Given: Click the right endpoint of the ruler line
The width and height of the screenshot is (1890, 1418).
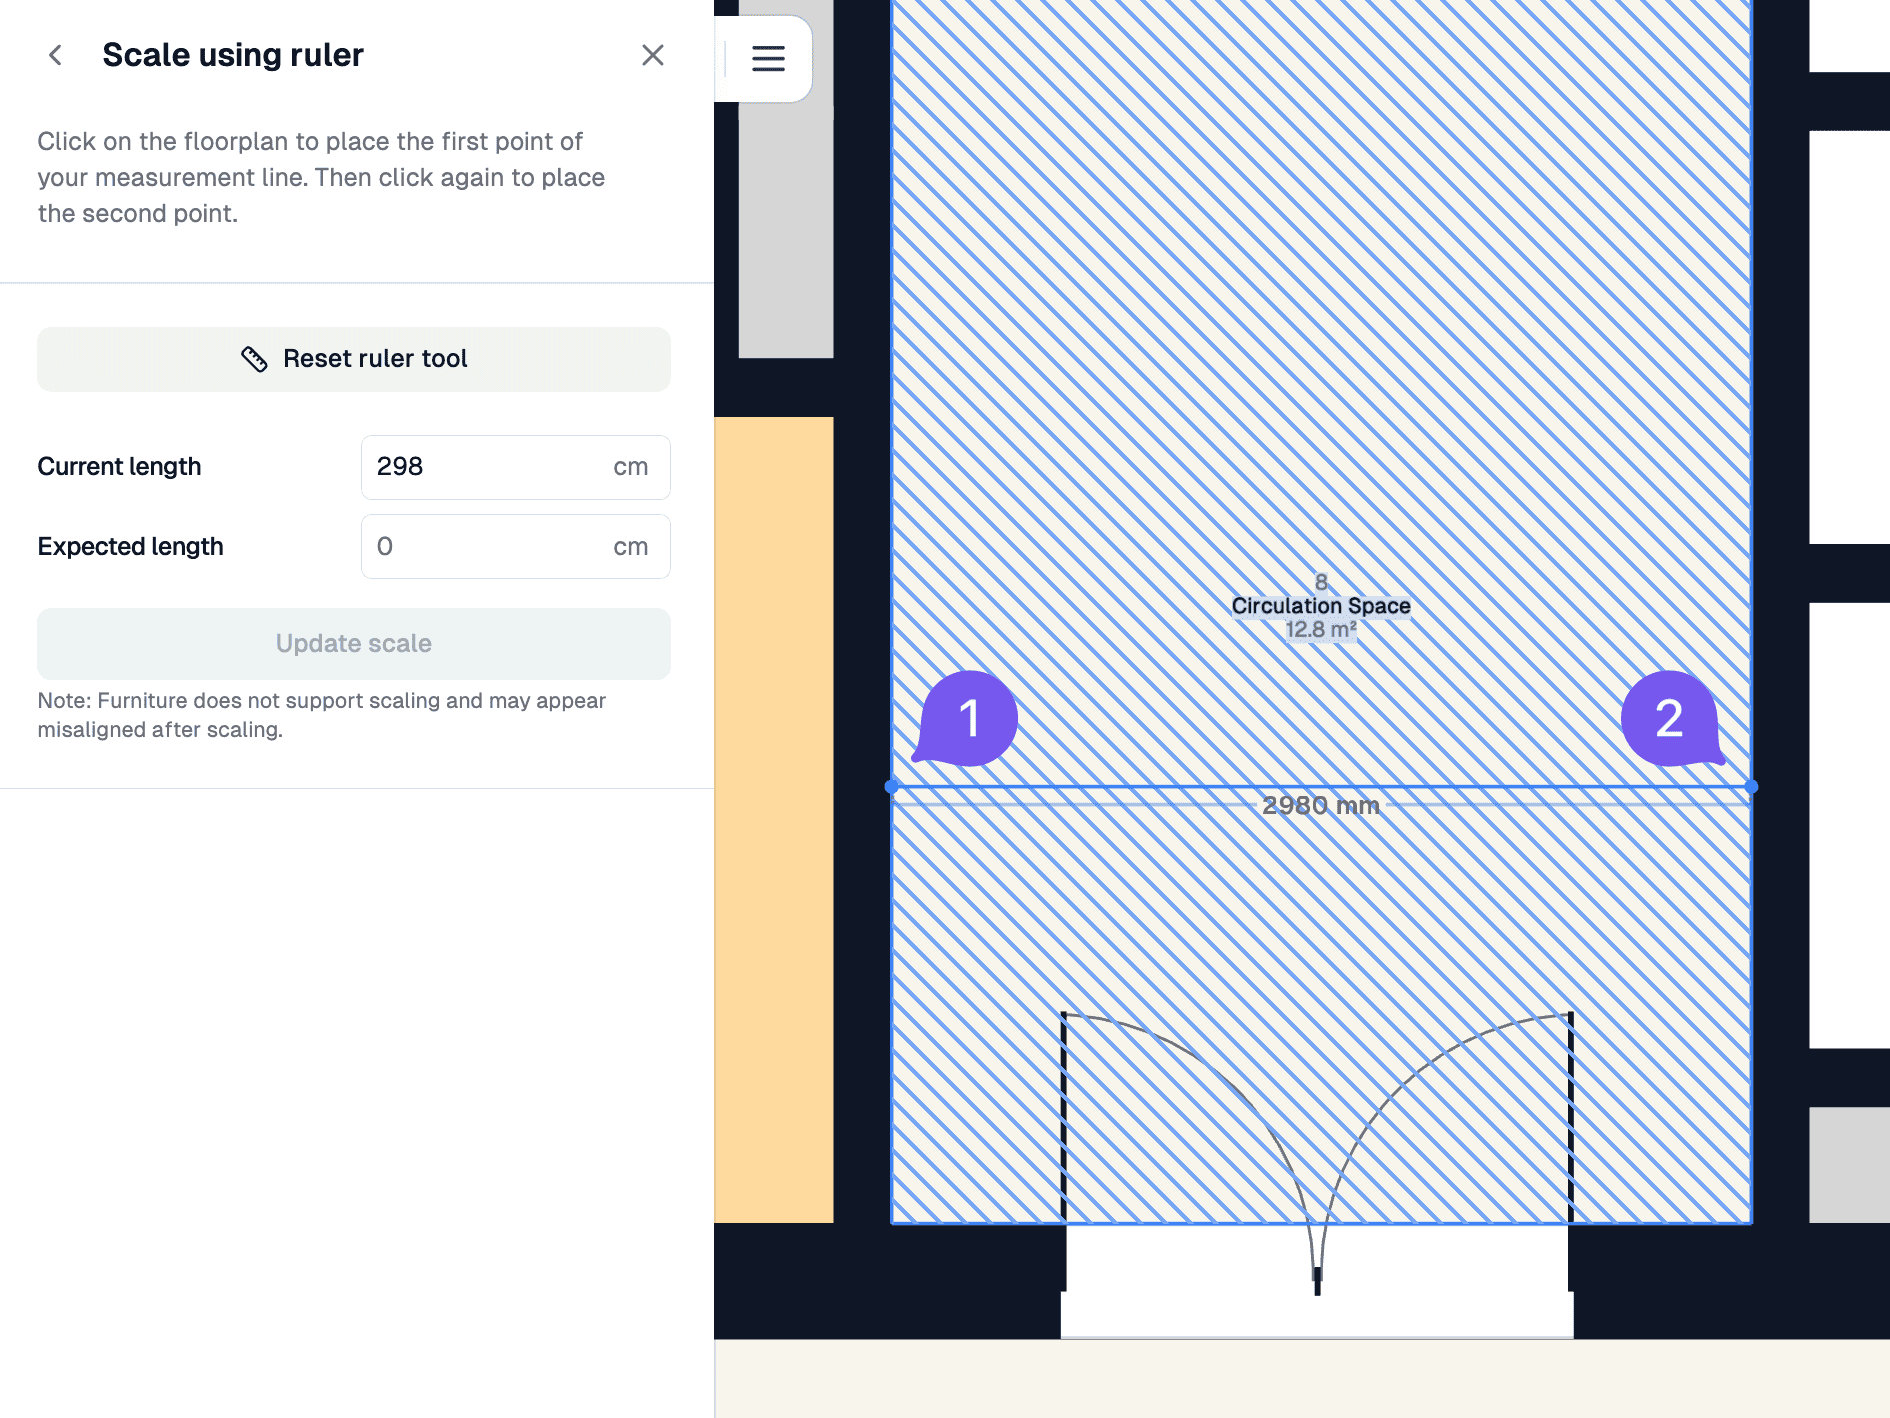Looking at the screenshot, I should [x=1751, y=787].
